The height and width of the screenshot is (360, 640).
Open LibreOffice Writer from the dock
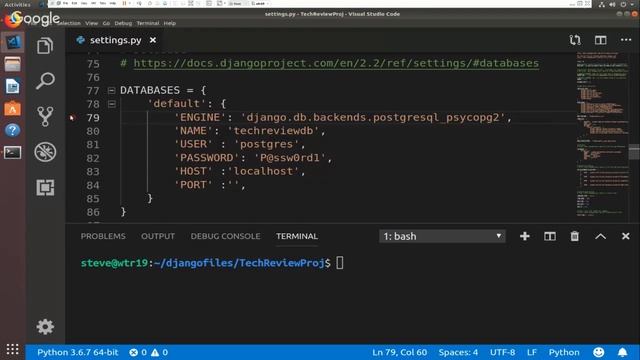[x=12, y=86]
